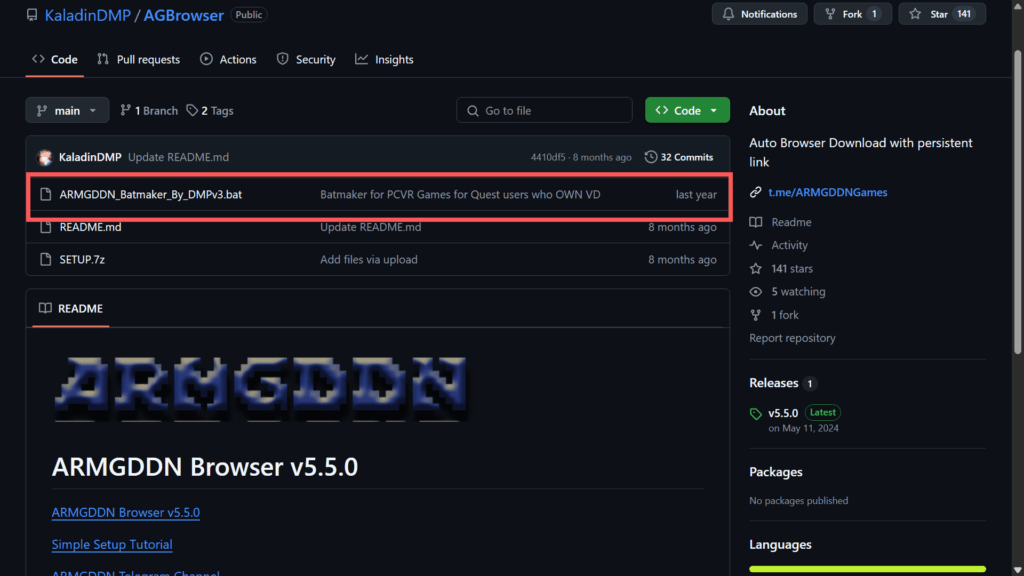Click the Activity pulse icon in About
The width and height of the screenshot is (1024, 576).
(x=756, y=245)
